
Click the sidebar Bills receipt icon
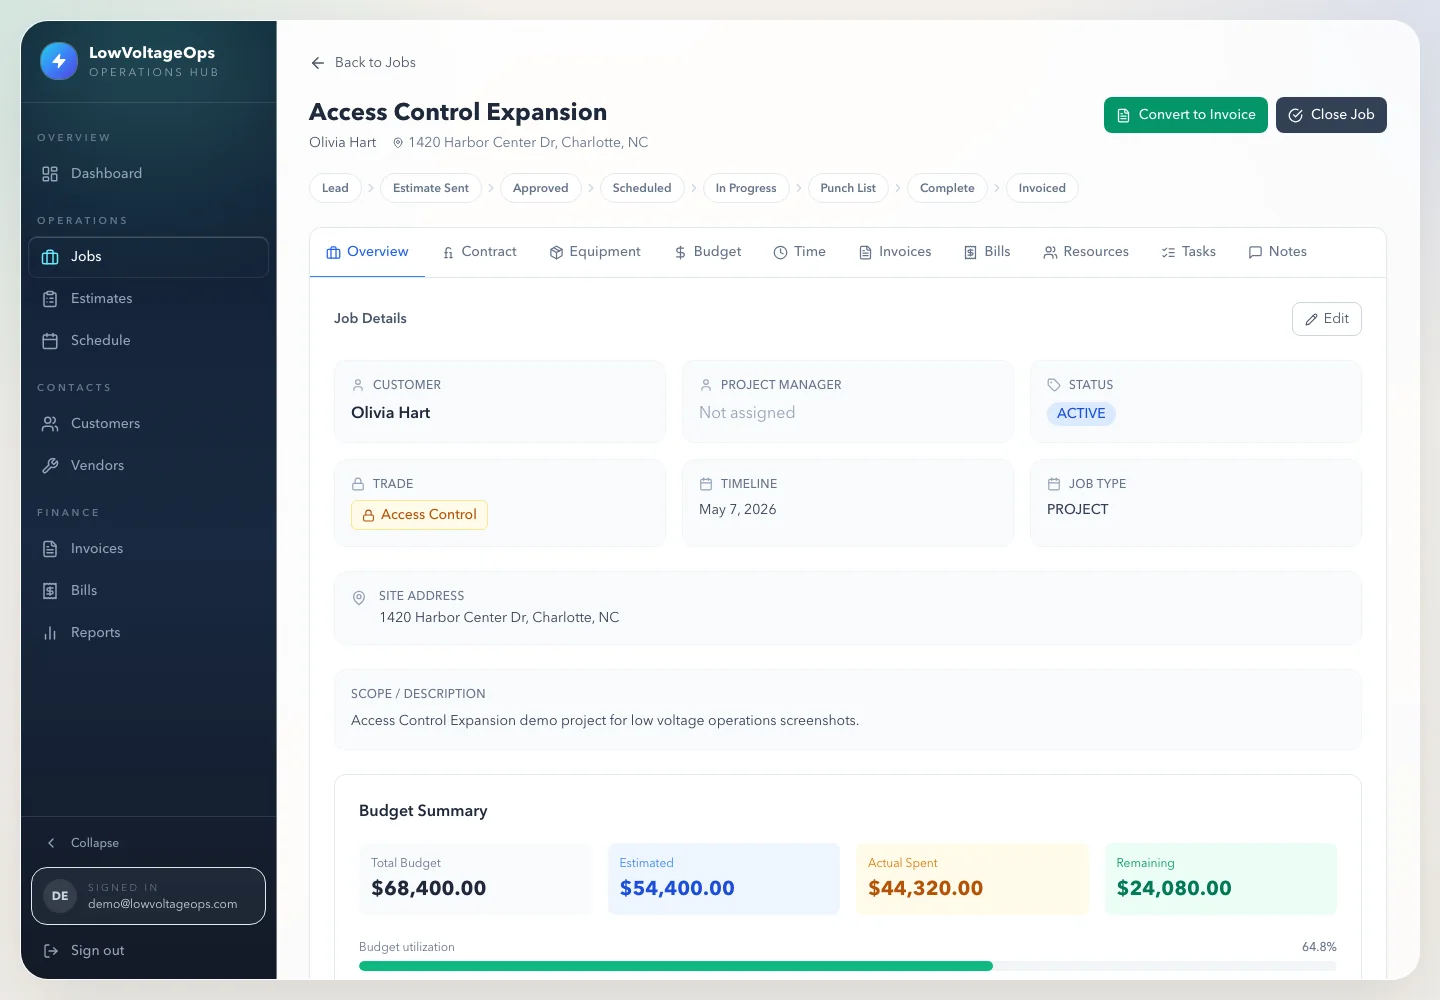tap(50, 591)
